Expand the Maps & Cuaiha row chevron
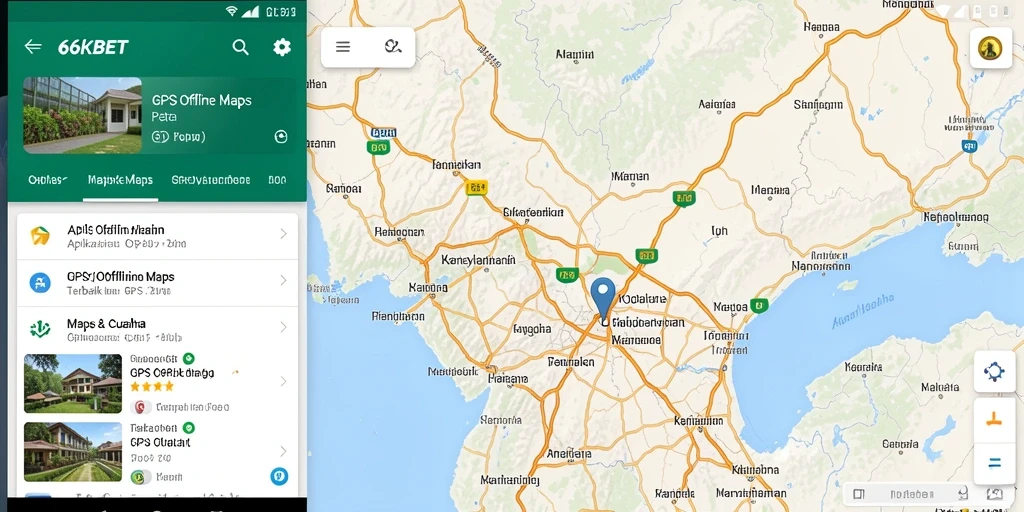The height and width of the screenshot is (512, 1024). 283,327
